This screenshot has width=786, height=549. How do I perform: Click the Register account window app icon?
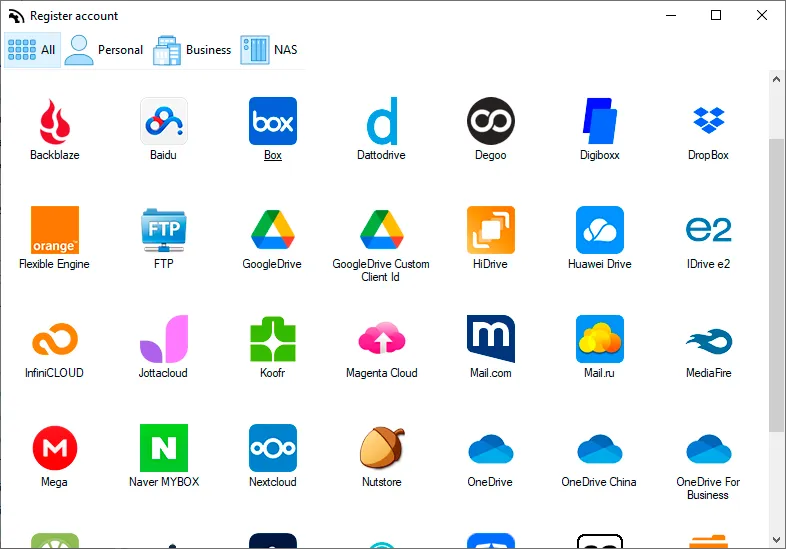16,16
